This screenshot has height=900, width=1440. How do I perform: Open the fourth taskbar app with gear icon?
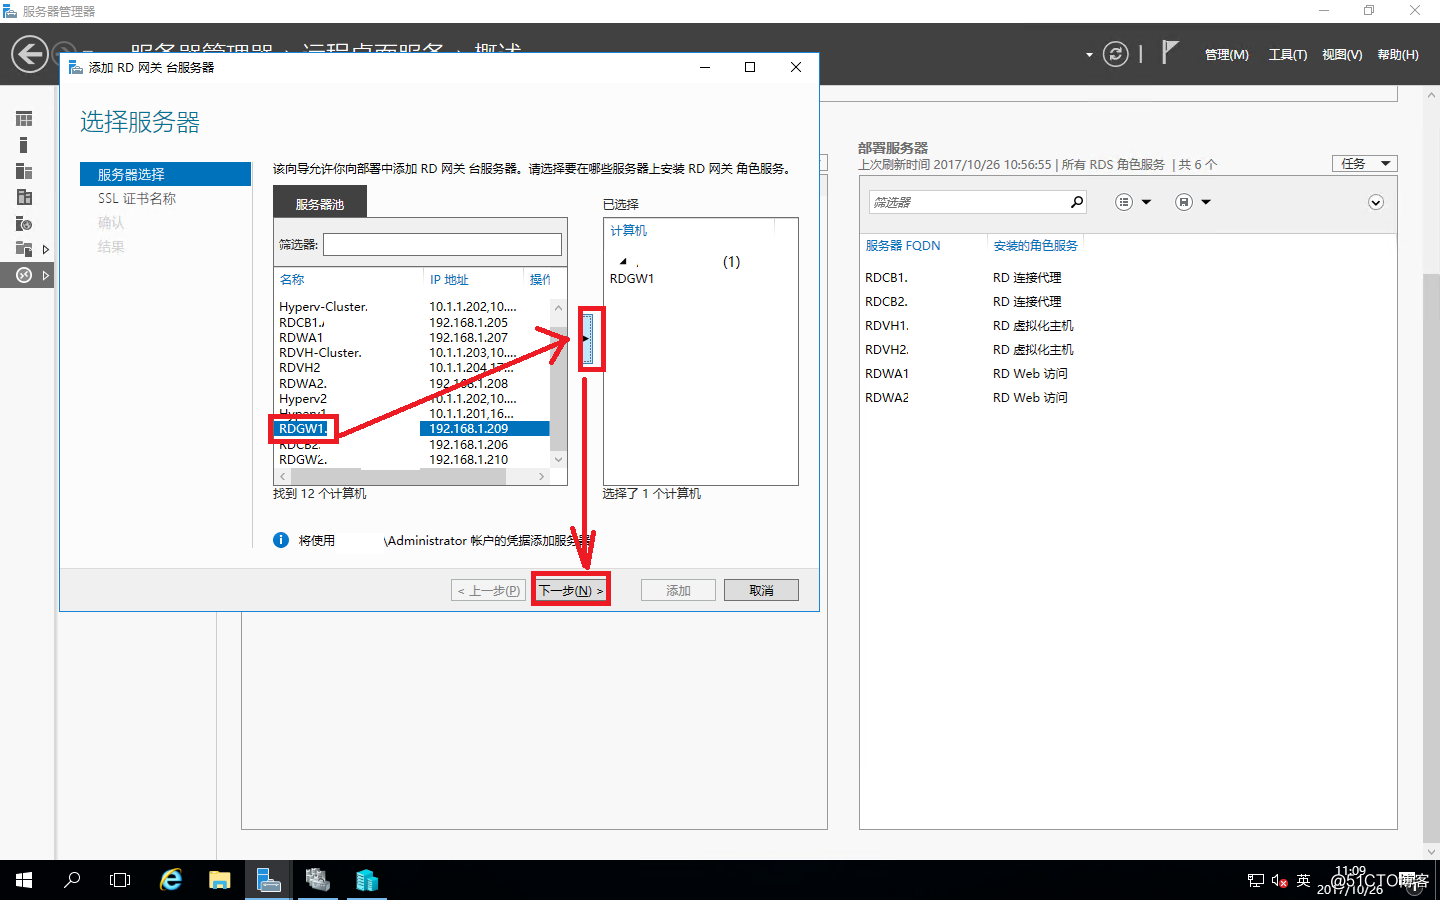tap(318, 880)
